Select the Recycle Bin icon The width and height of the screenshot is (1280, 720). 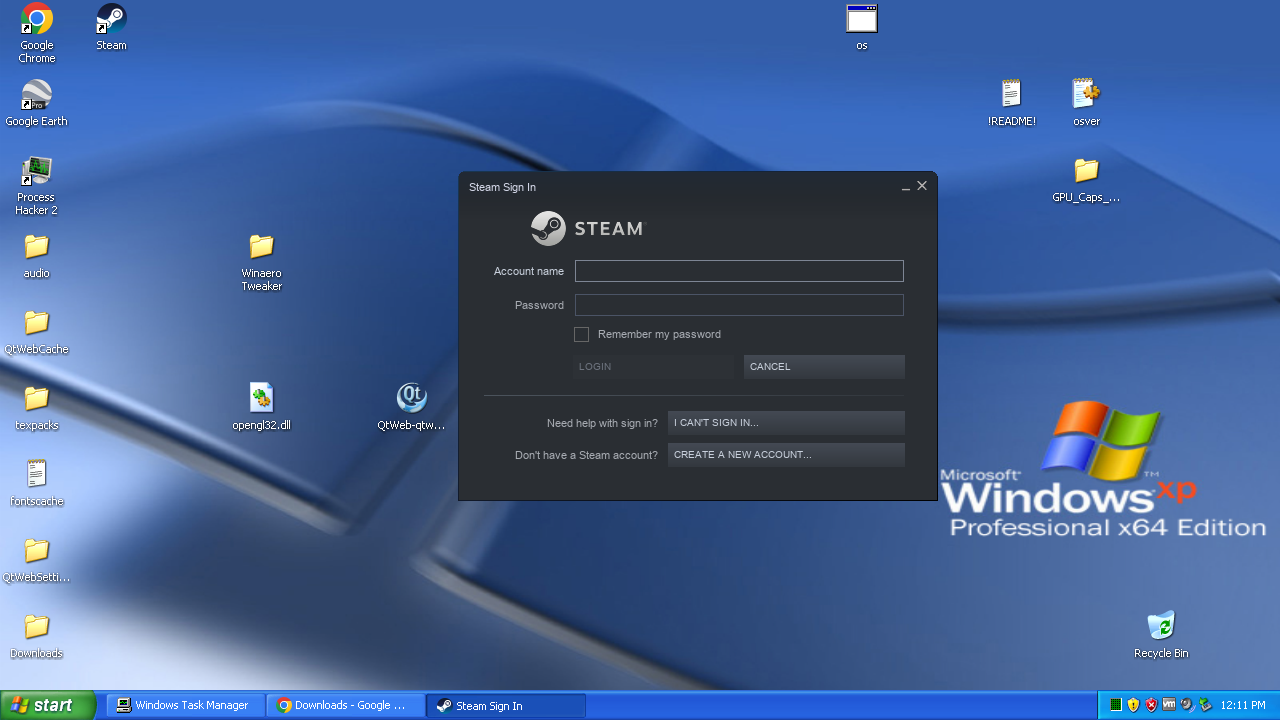pyautogui.click(x=1162, y=627)
